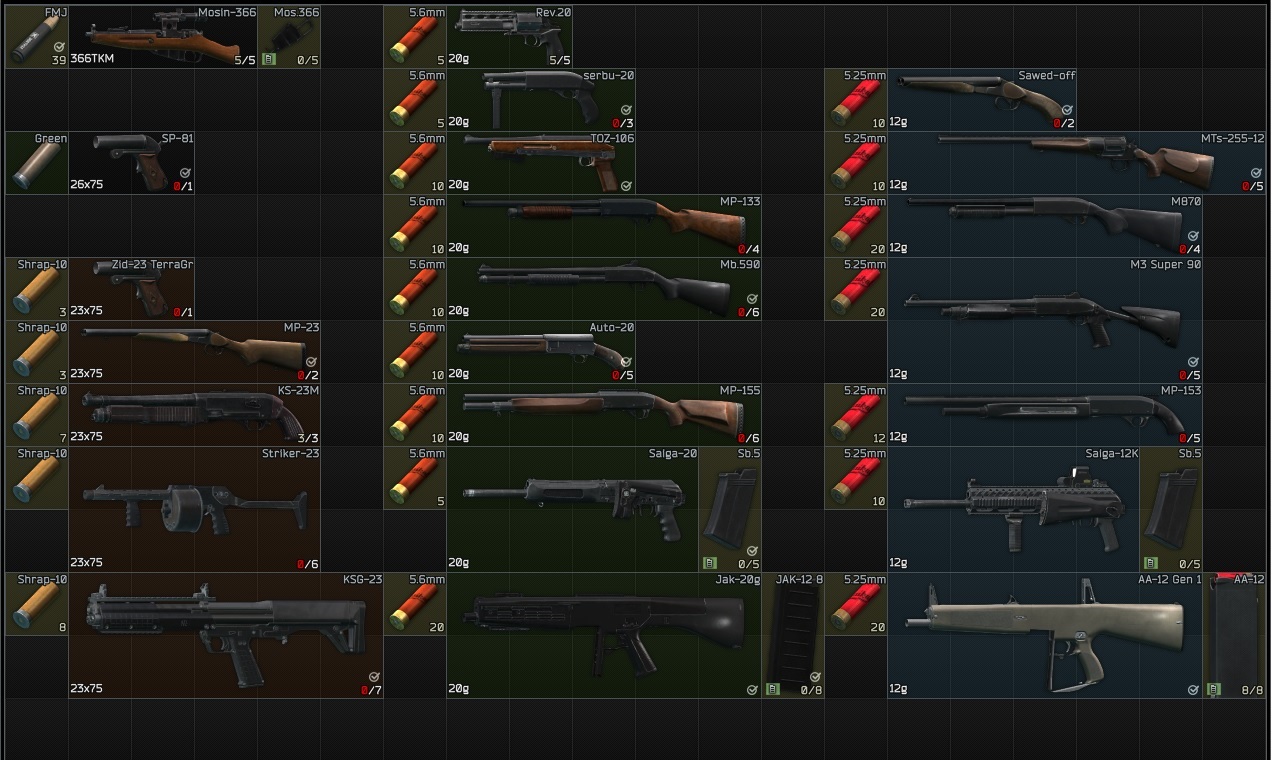Select the SP-81 flare pistol
This screenshot has width=1272, height=760.
tap(132, 162)
